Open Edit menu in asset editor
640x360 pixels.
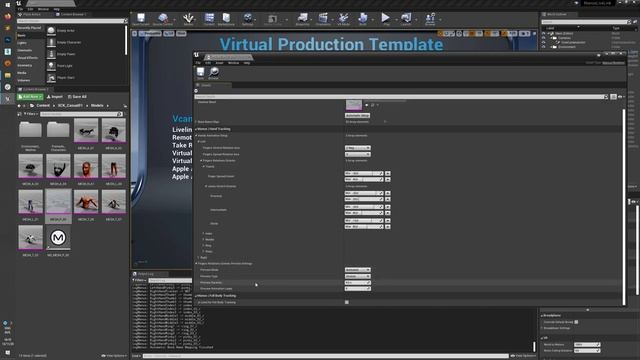click(x=208, y=63)
